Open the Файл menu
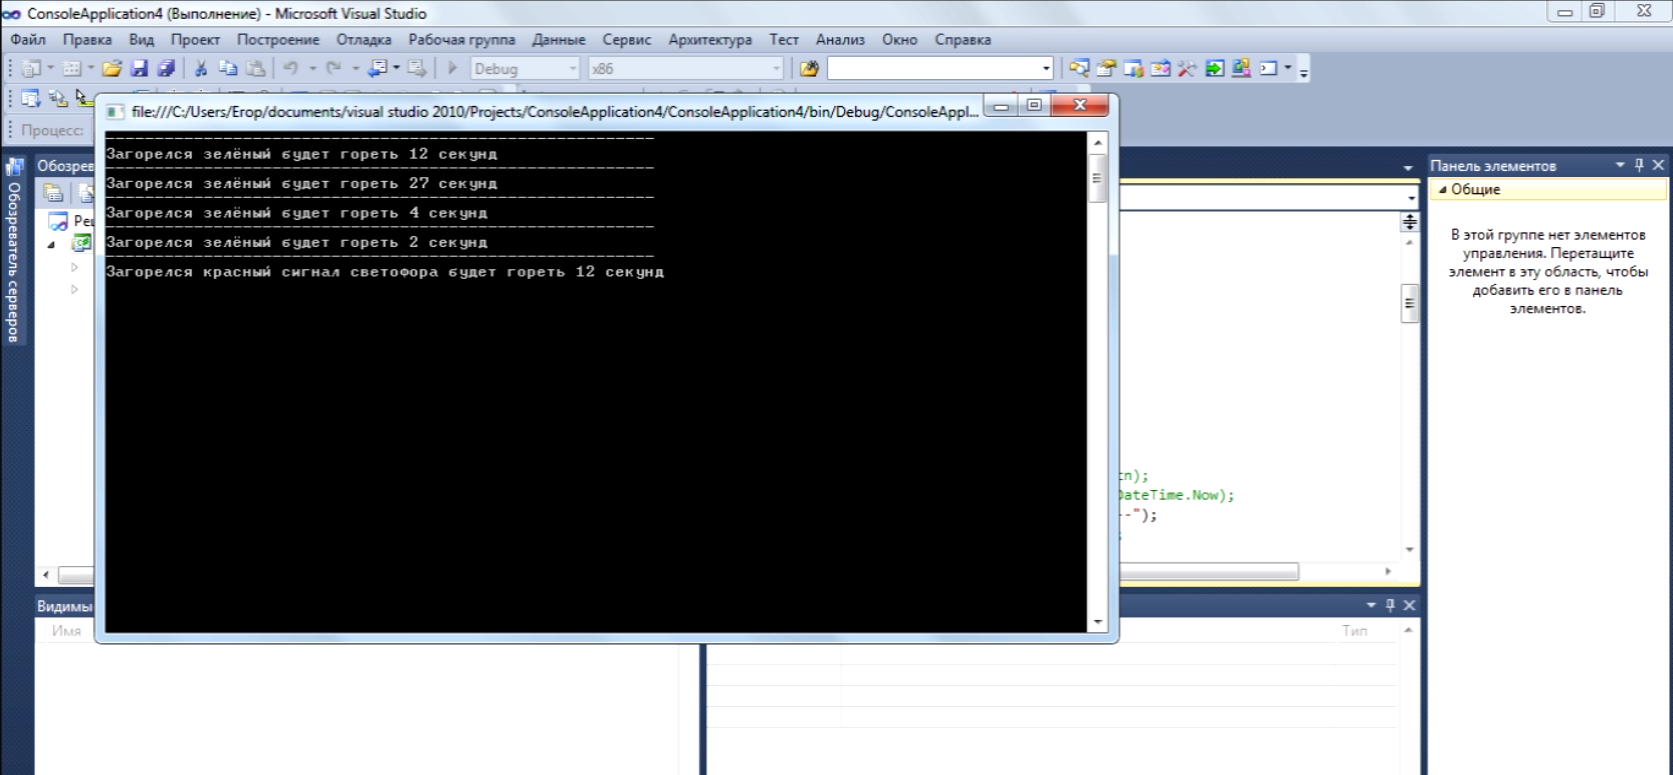This screenshot has width=1673, height=775. (28, 40)
